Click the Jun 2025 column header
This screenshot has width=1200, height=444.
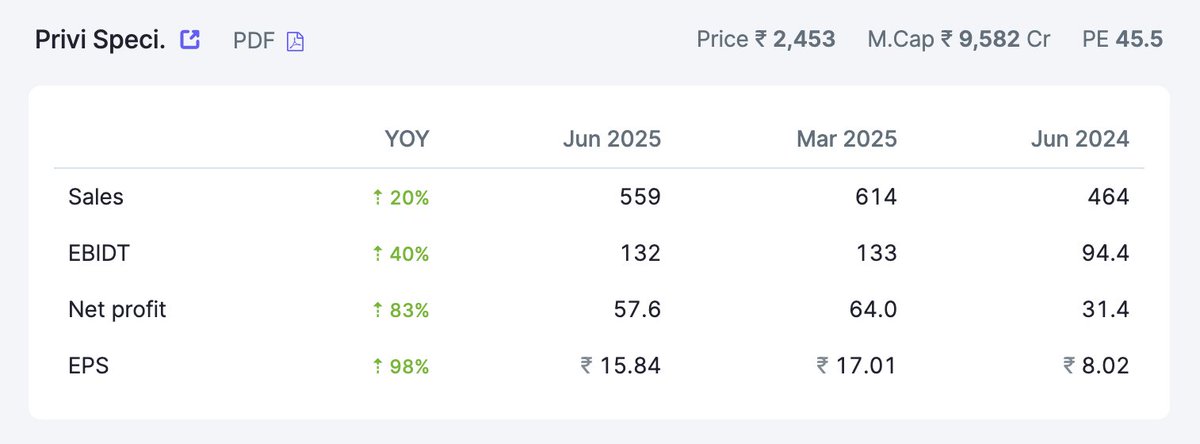pyautogui.click(x=610, y=139)
